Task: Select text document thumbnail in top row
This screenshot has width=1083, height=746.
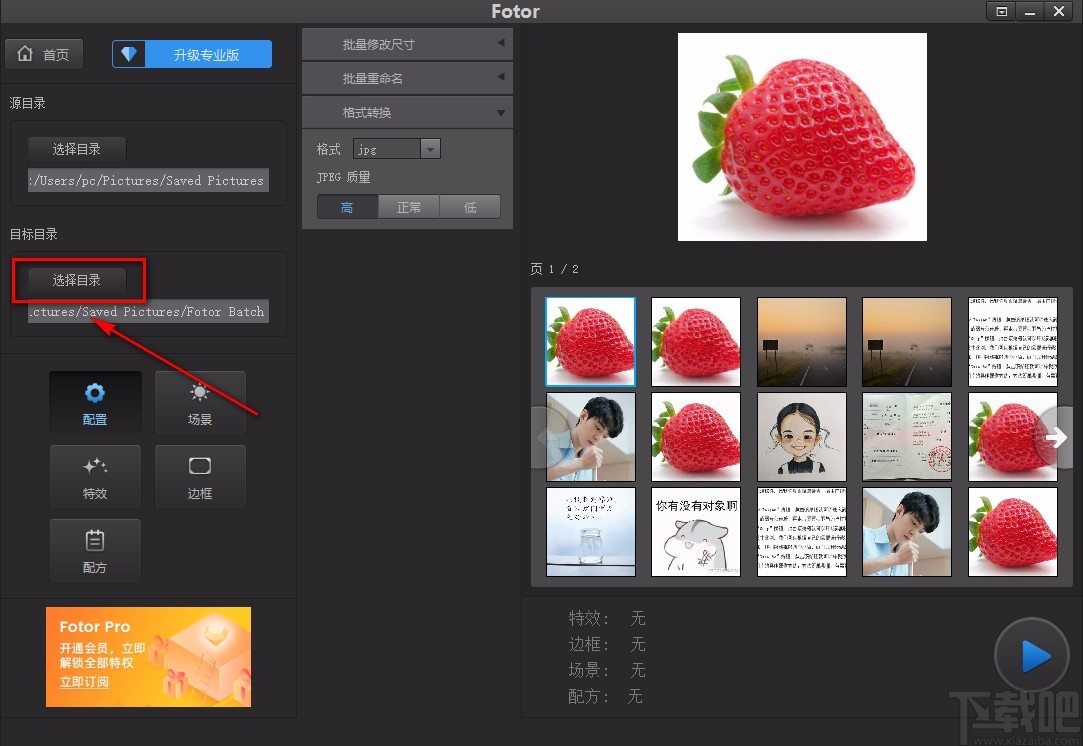Action: tap(1013, 342)
